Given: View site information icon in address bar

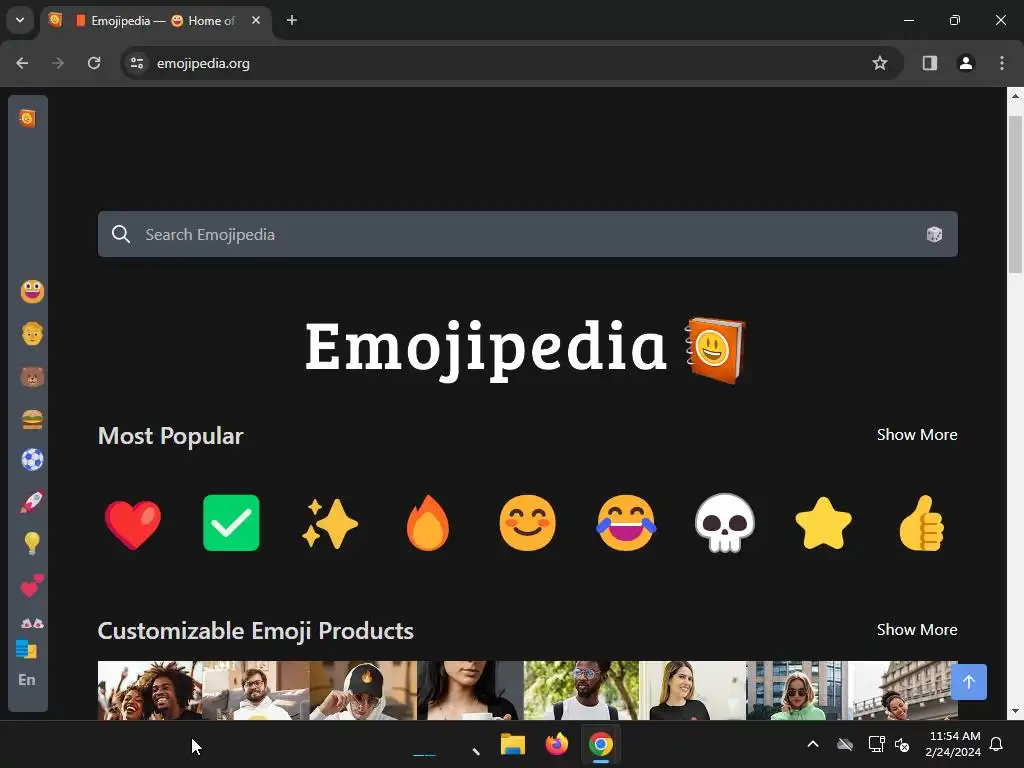Looking at the screenshot, I should pos(137,63).
